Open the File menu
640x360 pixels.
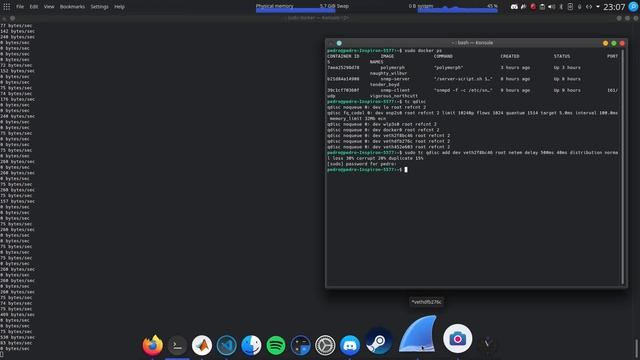(x=20, y=7)
